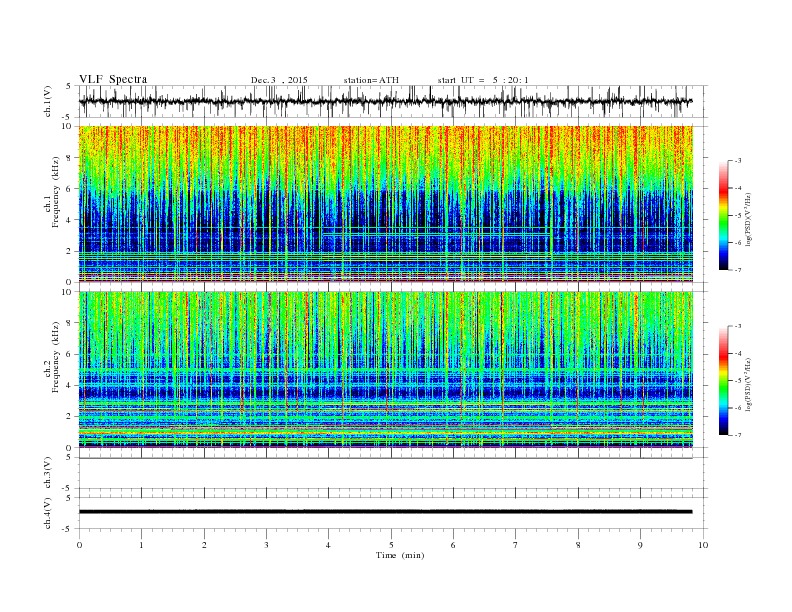Click the ch.1 waveform trace panel
Viewport: 792px width, 612px height.
click(392, 101)
